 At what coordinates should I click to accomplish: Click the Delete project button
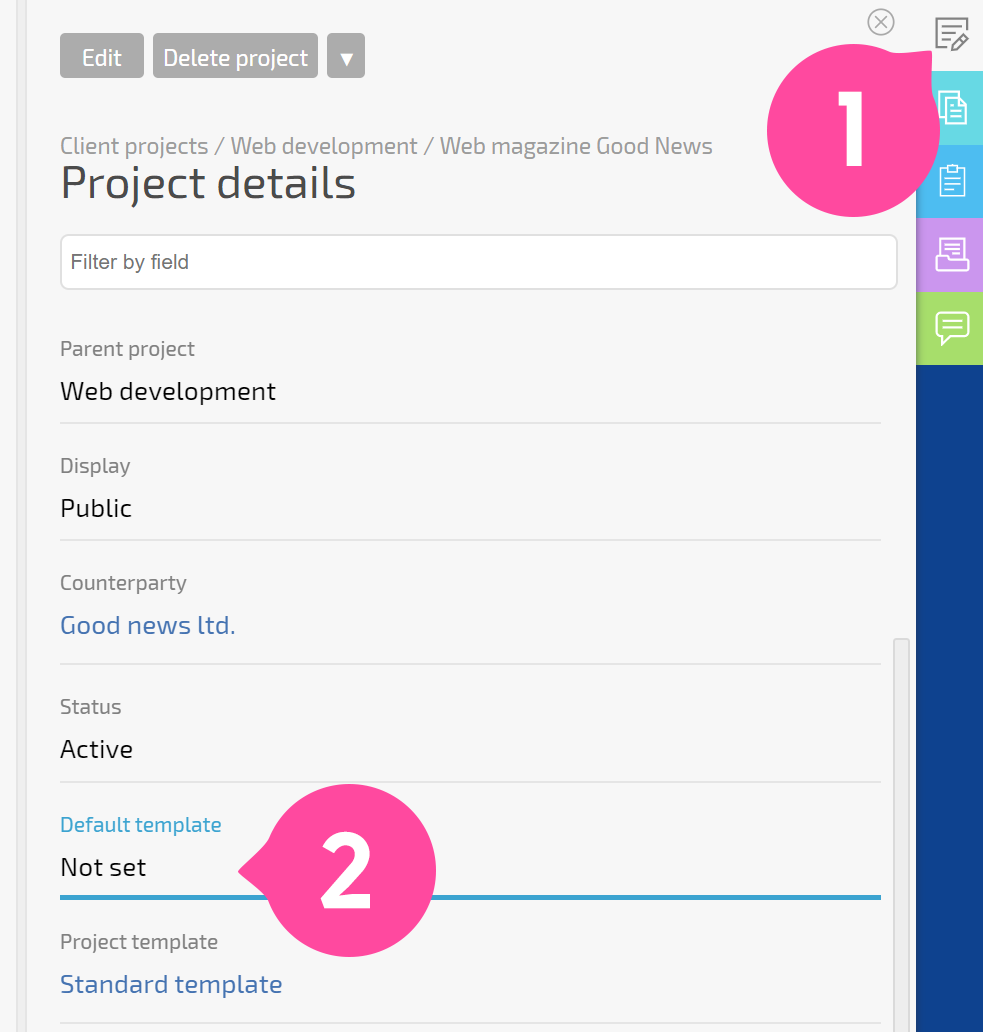(236, 56)
